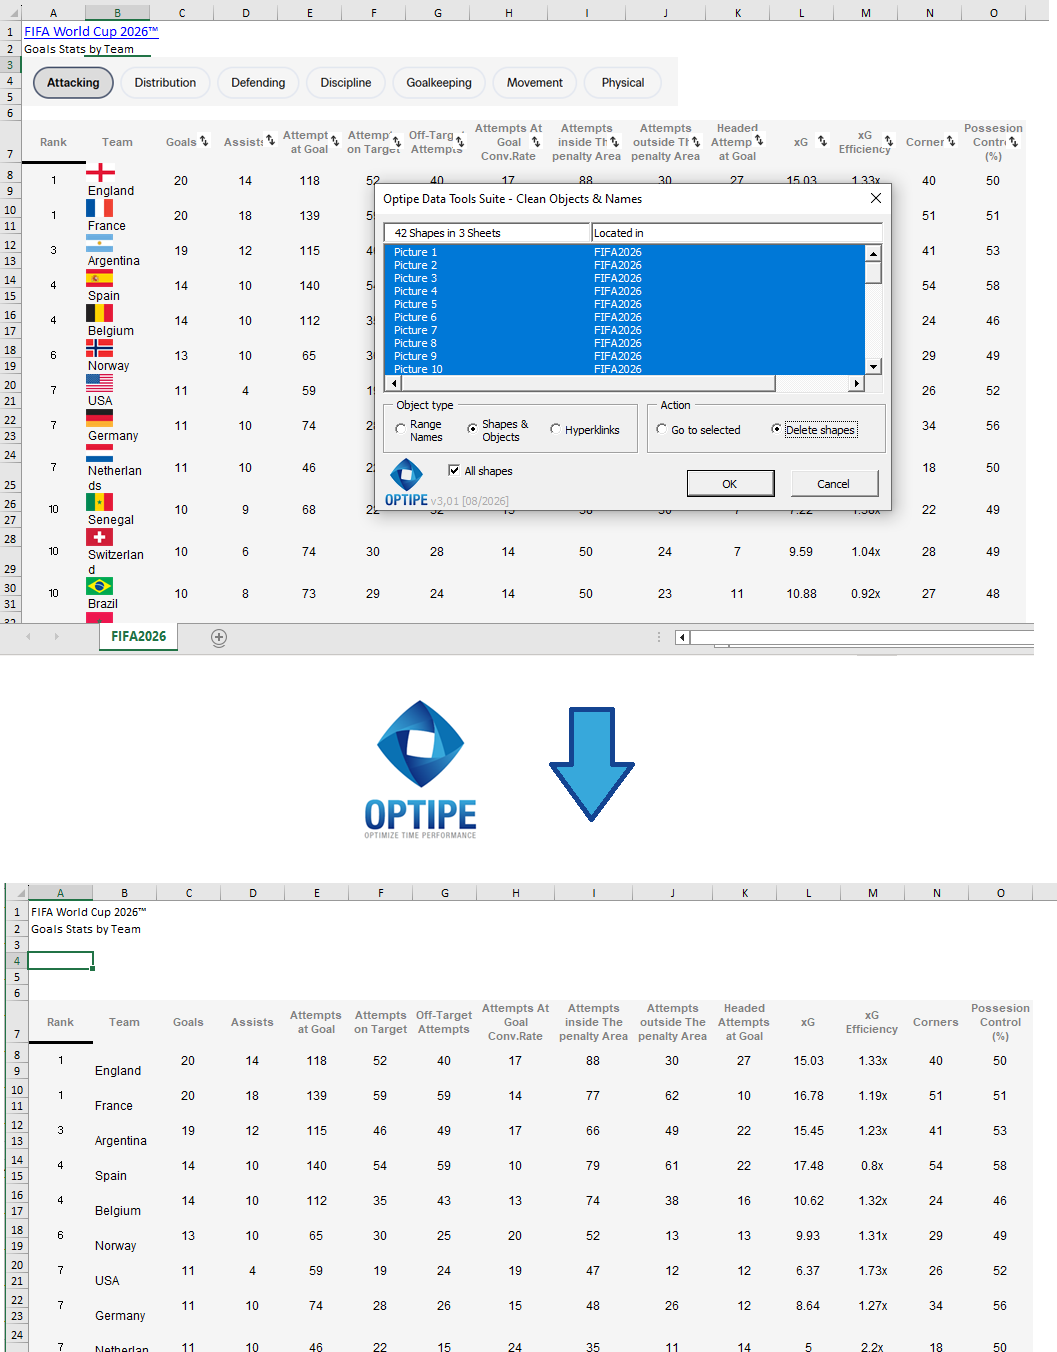The width and height of the screenshot is (1057, 1352).
Task: Click the shapes list scroll up arrow
Action: [874, 253]
